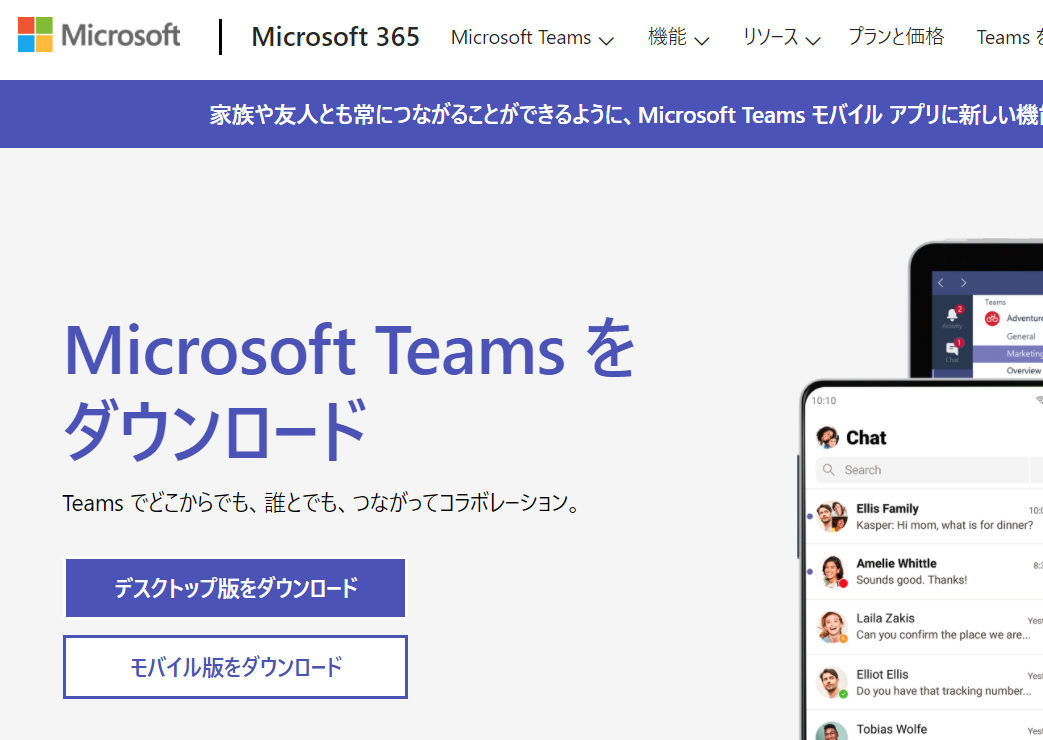Click the forward arrow in tablet mockup
The image size is (1043, 740).
(x=963, y=283)
